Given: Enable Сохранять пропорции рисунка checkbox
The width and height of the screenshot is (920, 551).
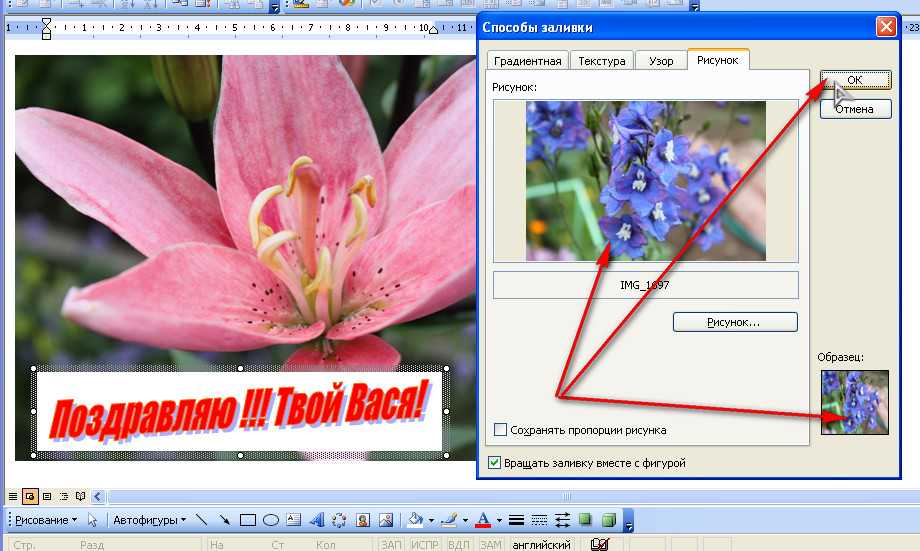Looking at the screenshot, I should [x=501, y=430].
